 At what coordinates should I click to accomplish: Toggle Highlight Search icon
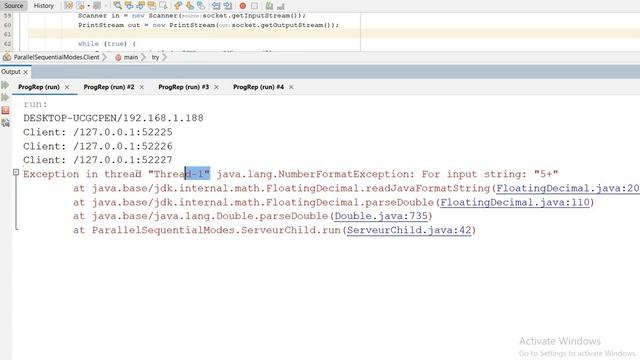[x=152, y=6]
